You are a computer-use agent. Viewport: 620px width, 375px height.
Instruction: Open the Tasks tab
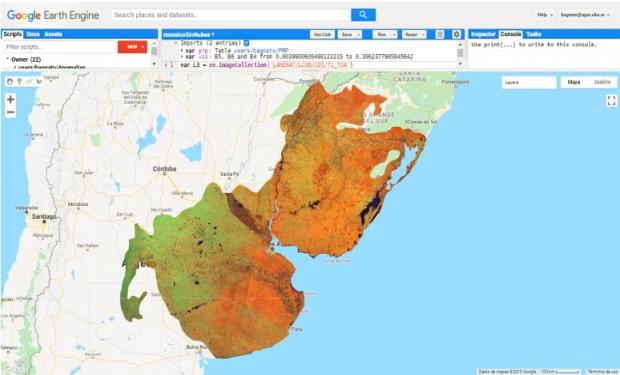click(533, 34)
